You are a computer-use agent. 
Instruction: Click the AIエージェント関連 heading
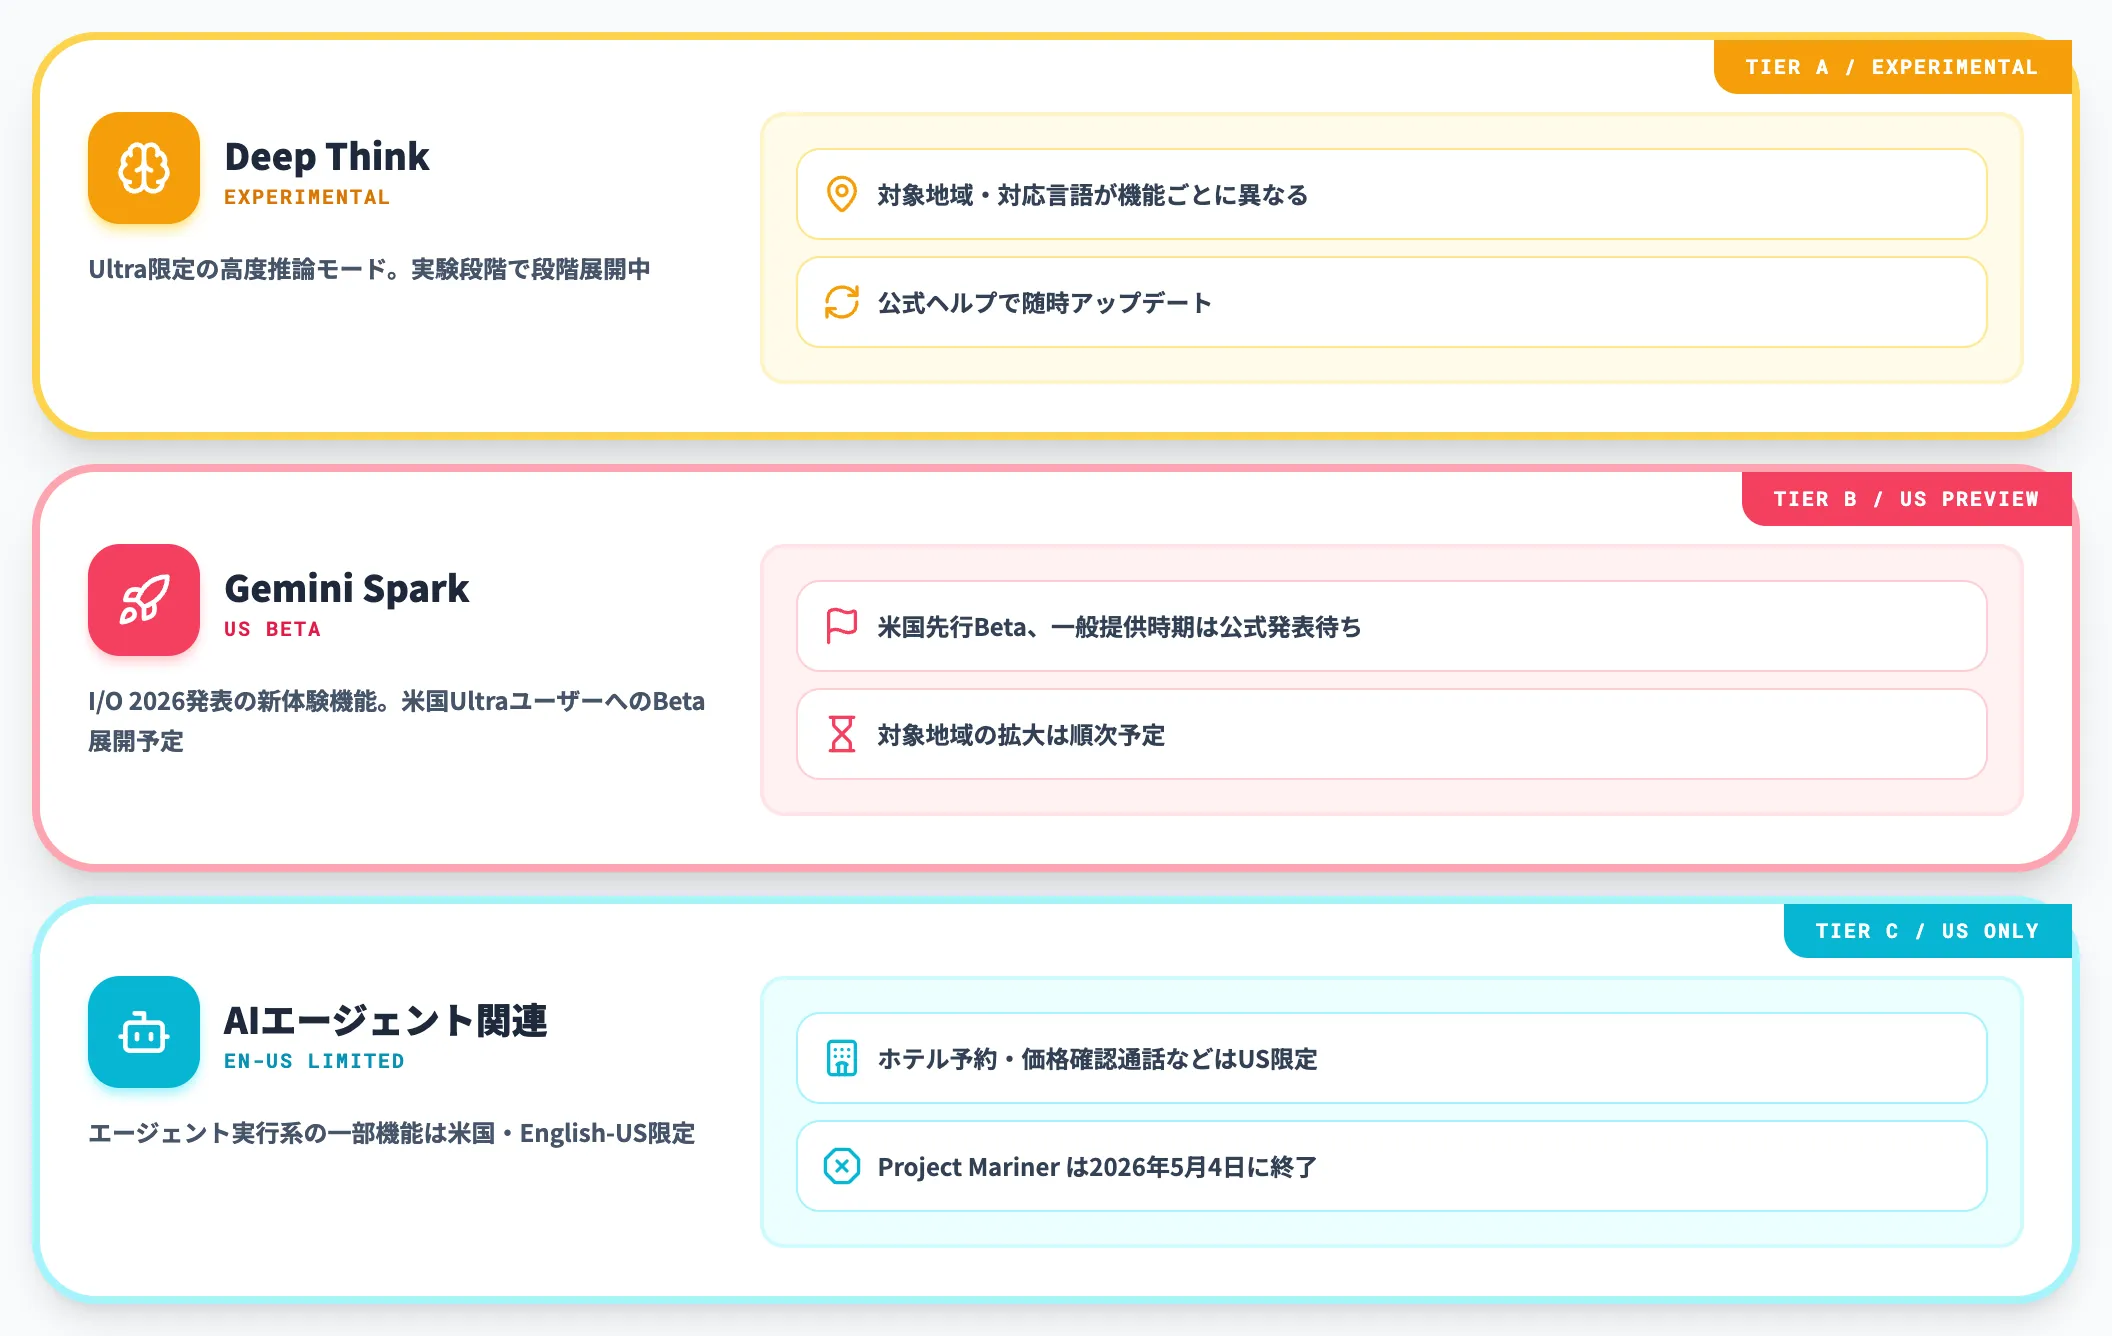(386, 1021)
